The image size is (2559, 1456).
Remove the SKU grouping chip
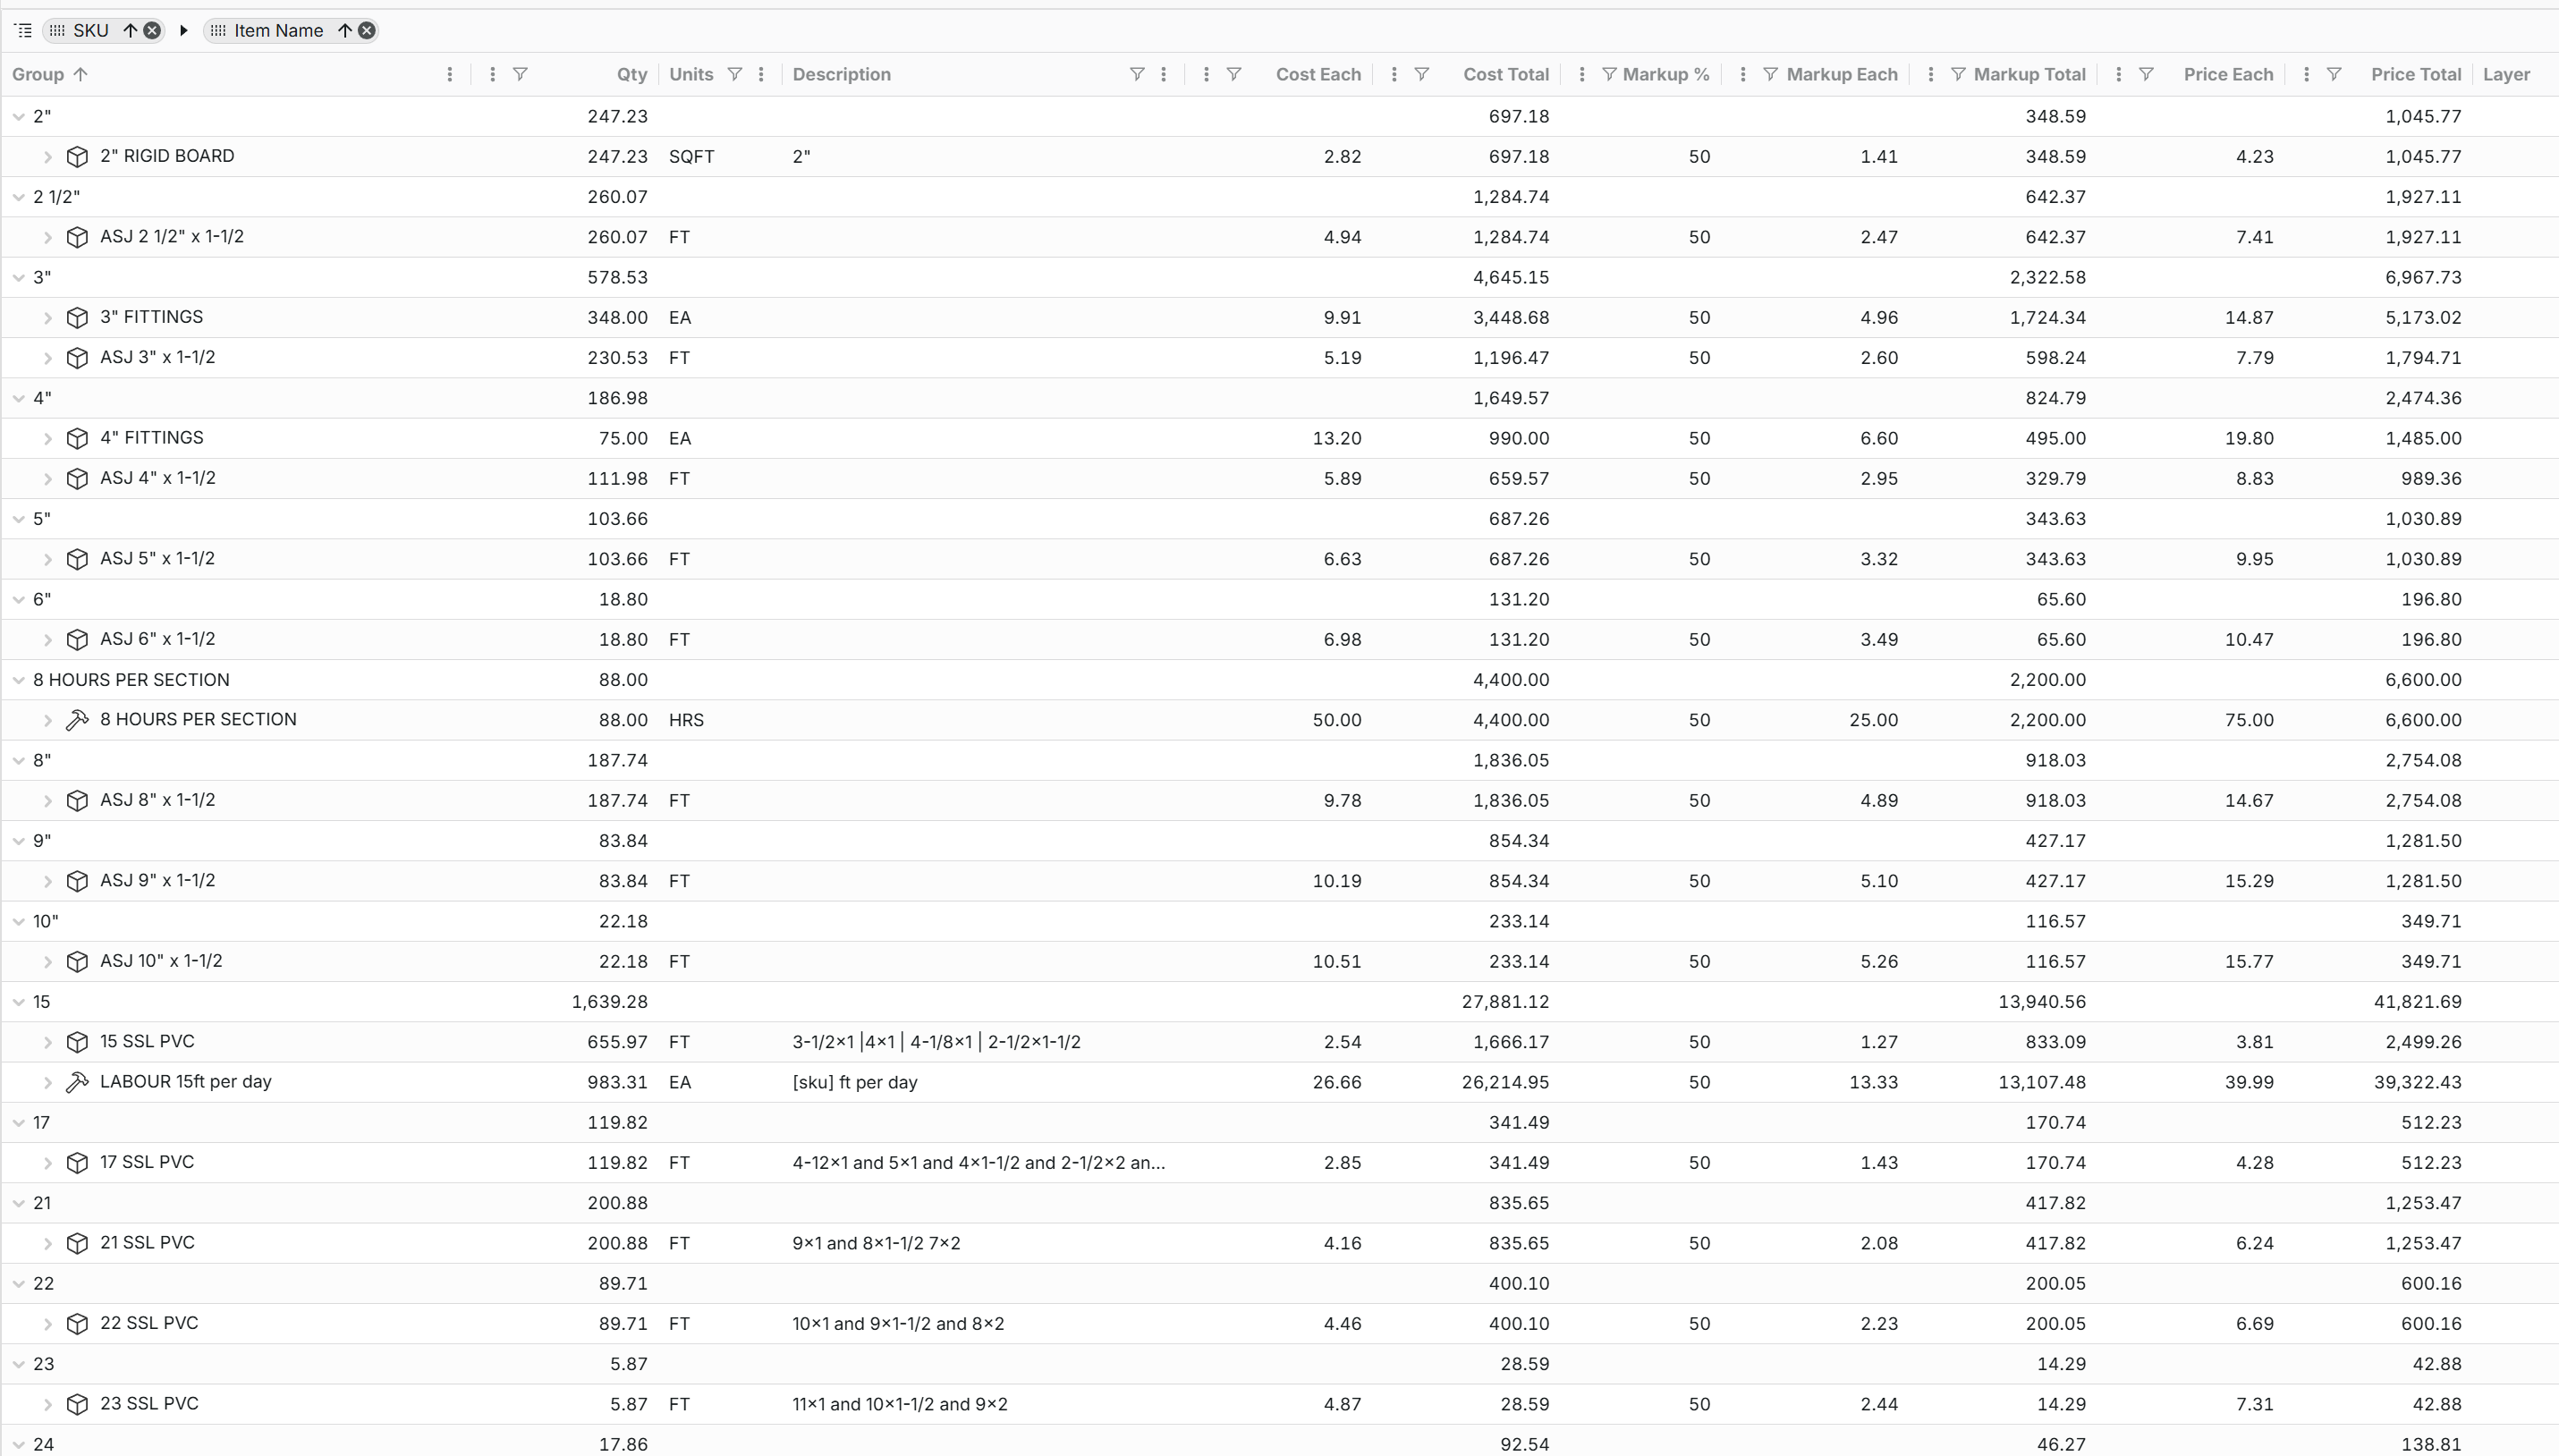[152, 30]
